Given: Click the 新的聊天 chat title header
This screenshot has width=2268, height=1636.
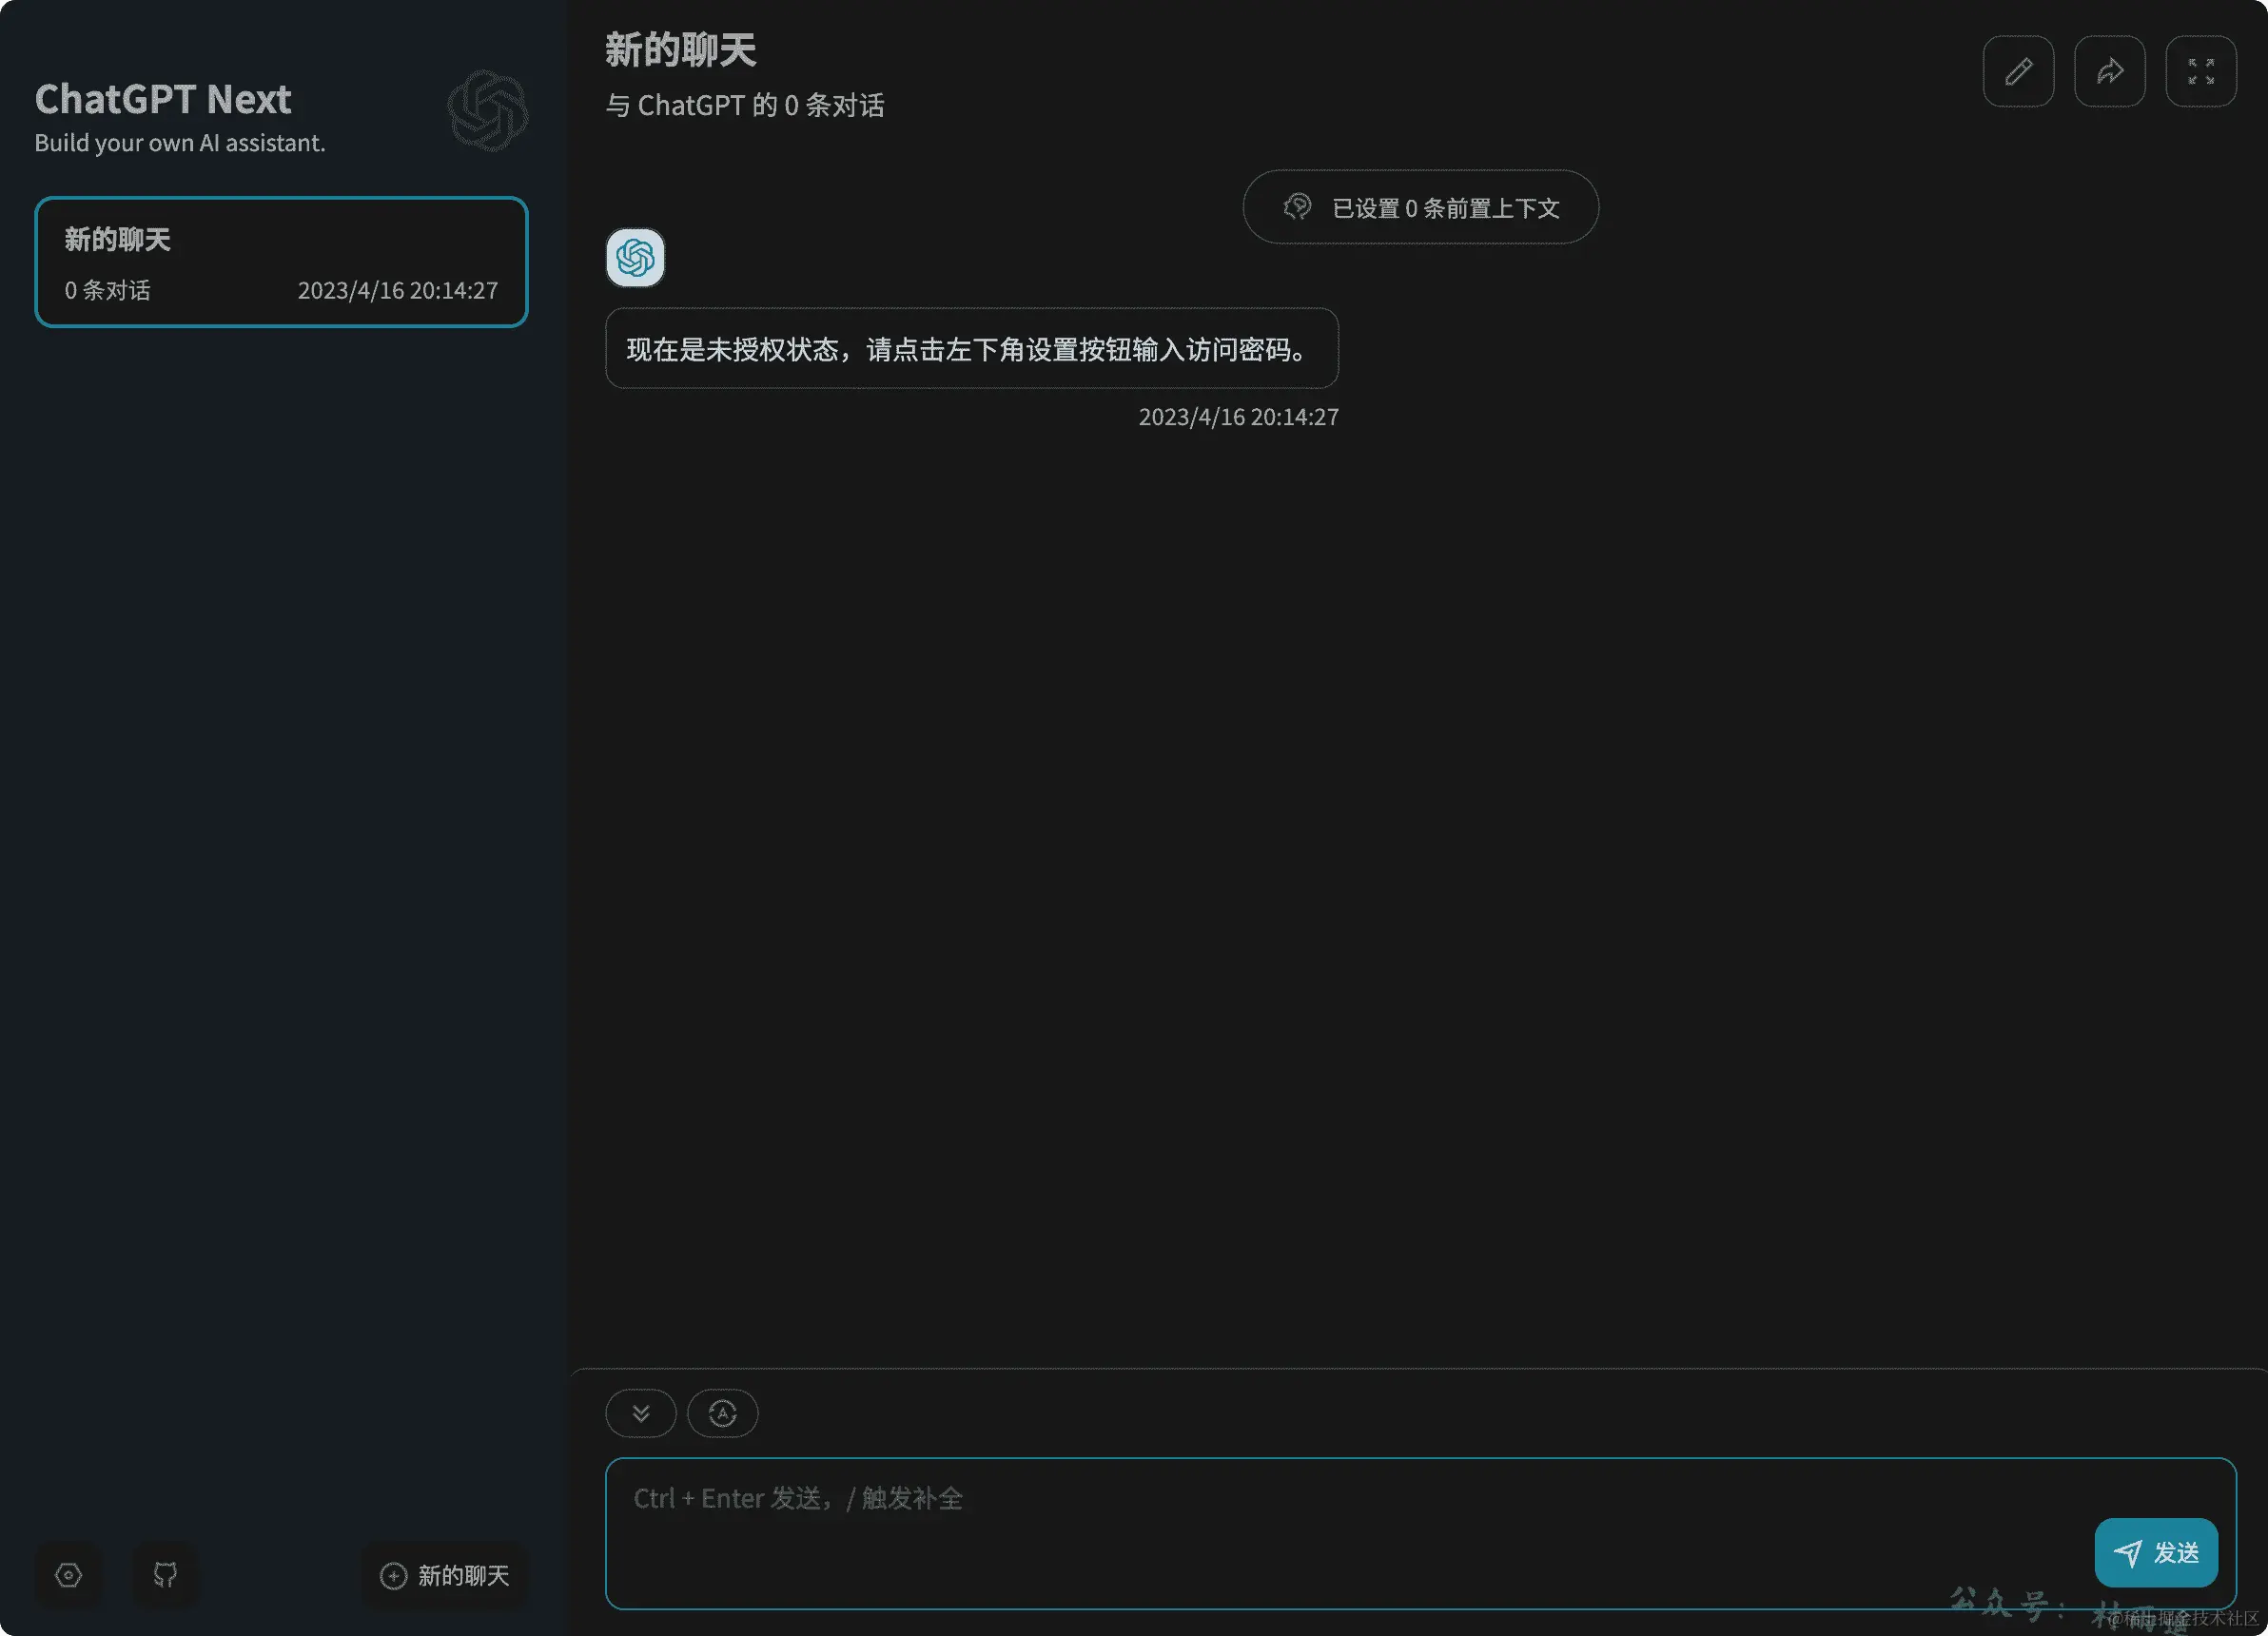Looking at the screenshot, I should [680, 50].
